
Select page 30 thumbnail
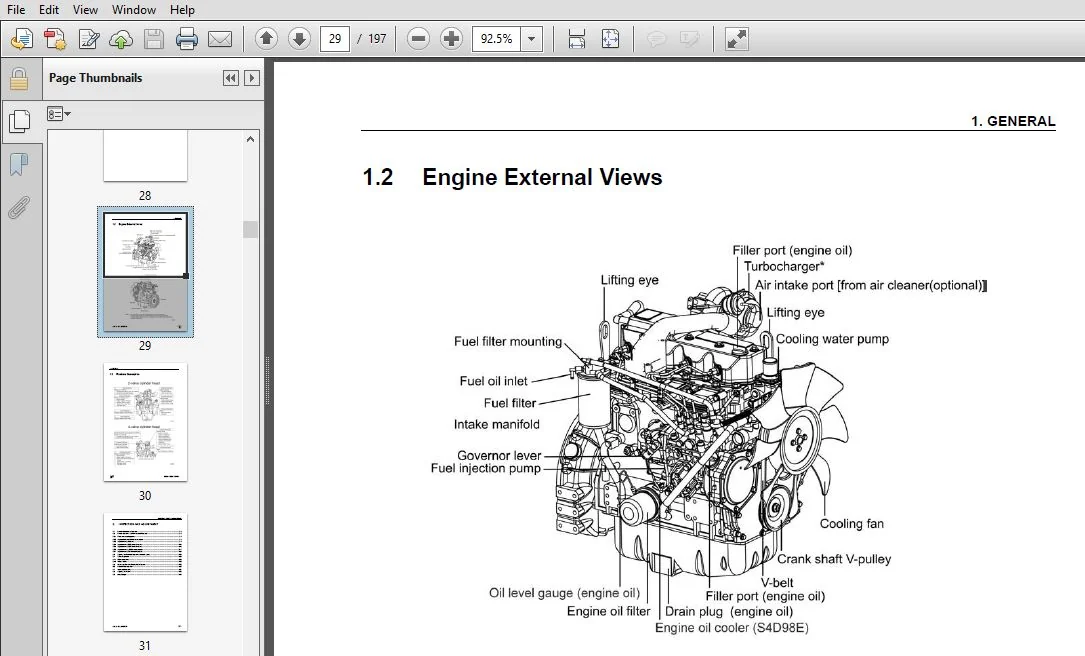(x=145, y=422)
